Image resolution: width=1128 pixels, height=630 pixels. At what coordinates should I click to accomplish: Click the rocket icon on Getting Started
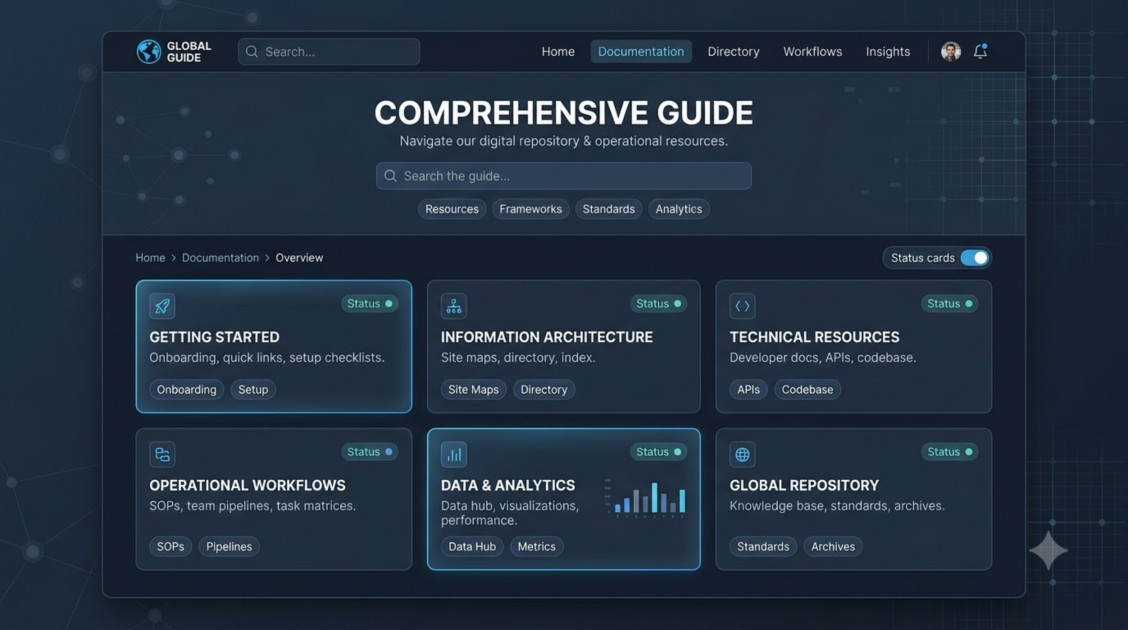(163, 306)
